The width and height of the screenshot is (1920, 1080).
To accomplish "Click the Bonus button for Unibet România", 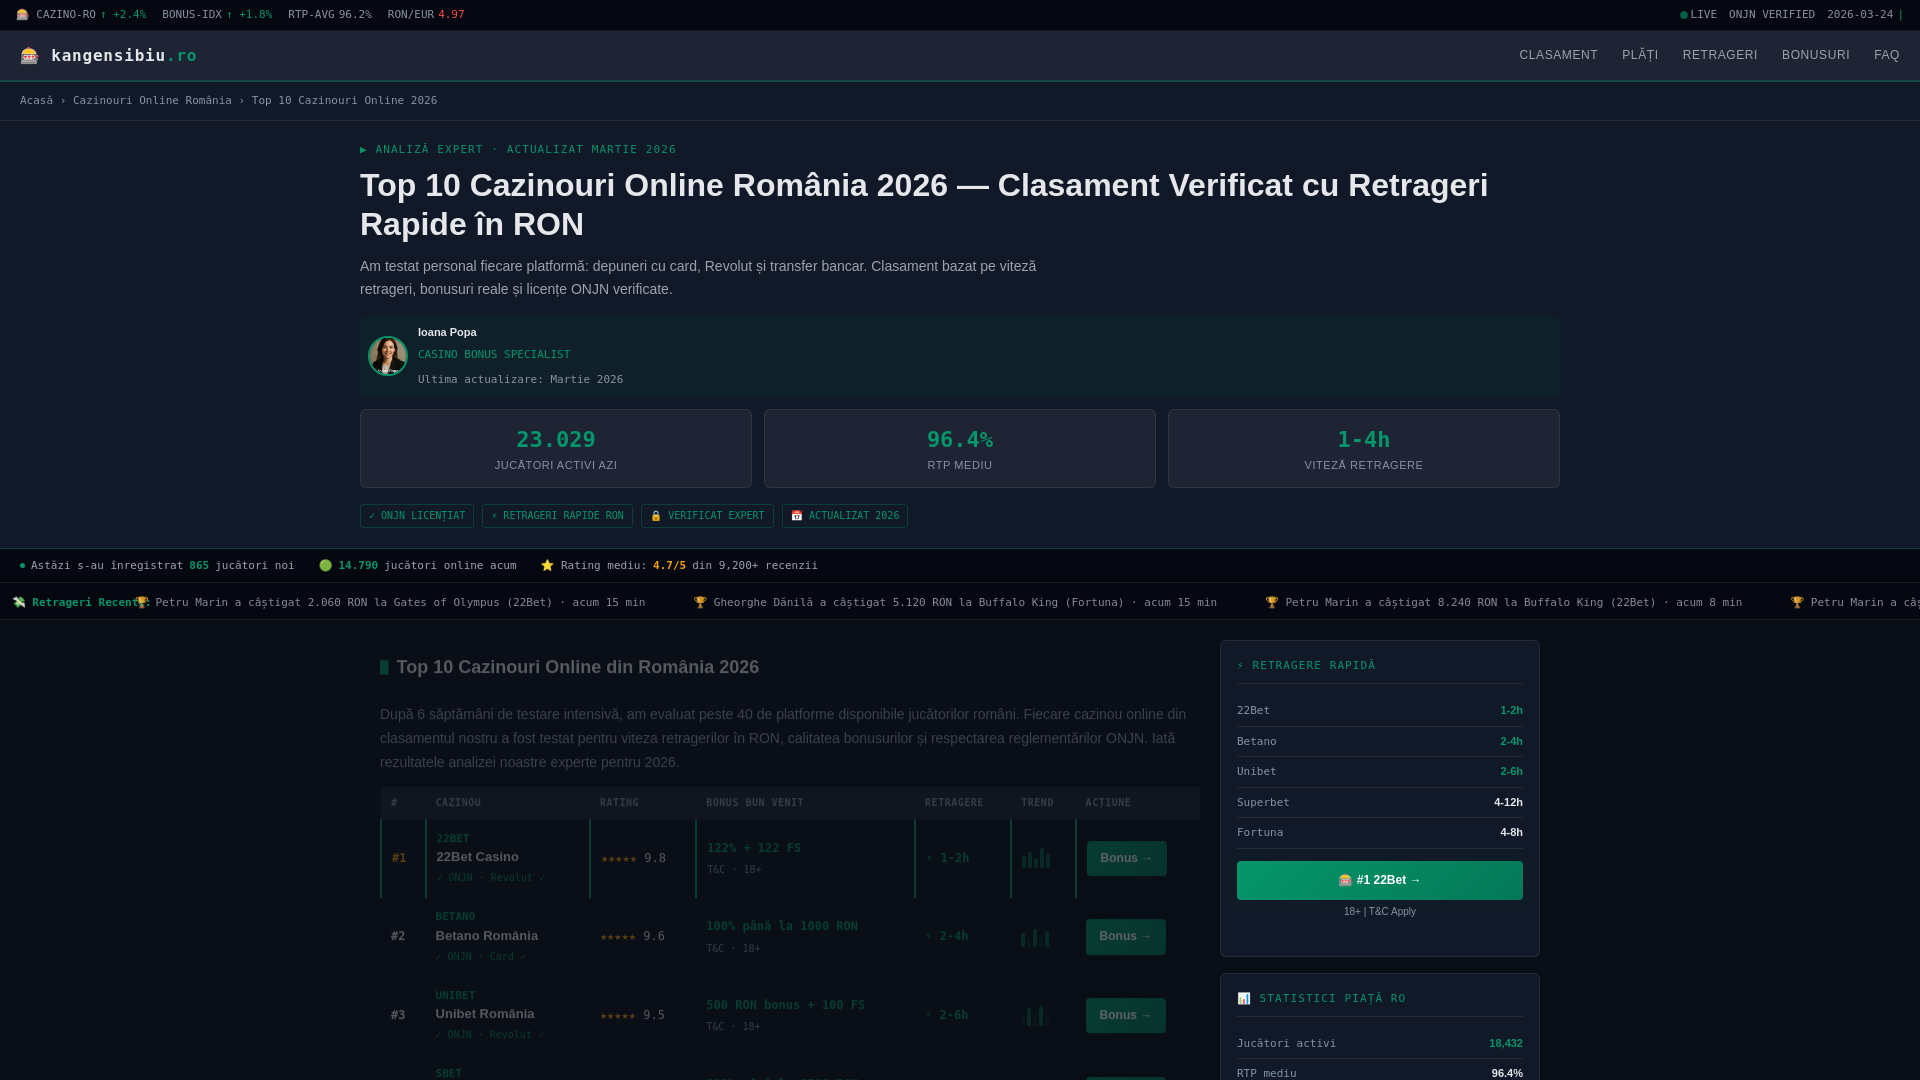I will tap(1126, 1015).
